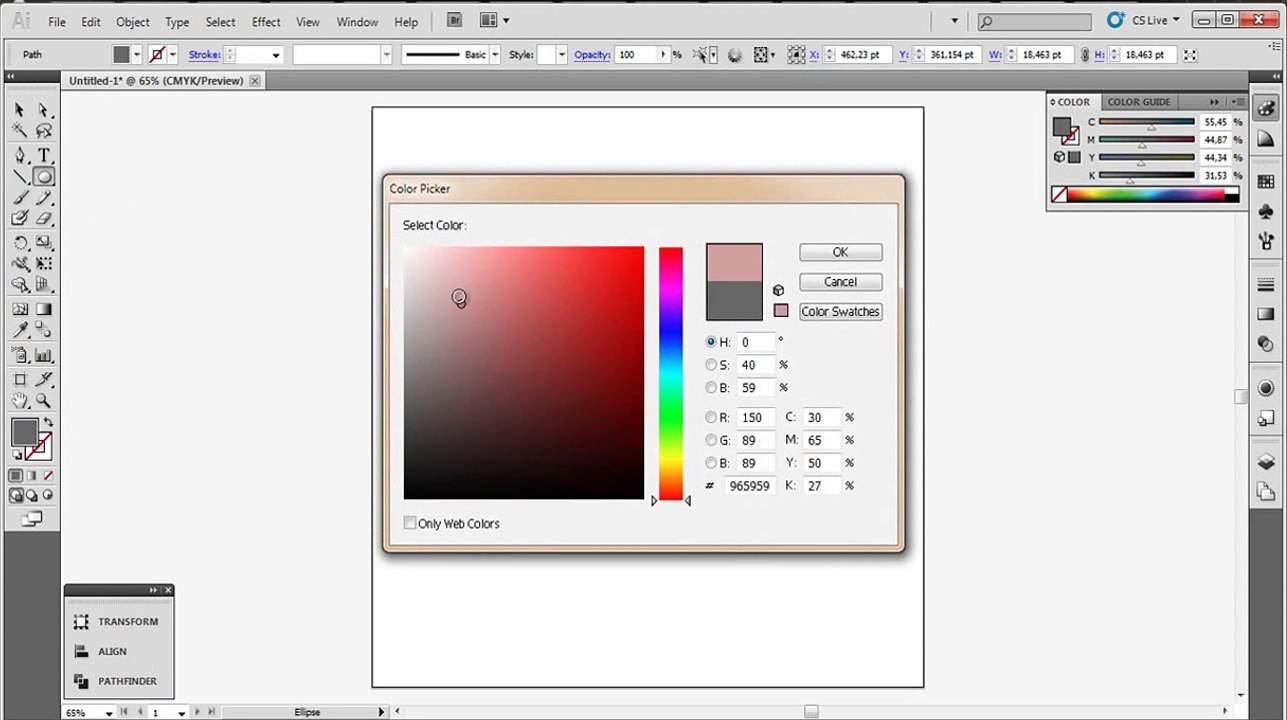Screen dimensions: 1287x720
Task: Swap fill and stroke colors in toolbox
Action: (x=48, y=423)
